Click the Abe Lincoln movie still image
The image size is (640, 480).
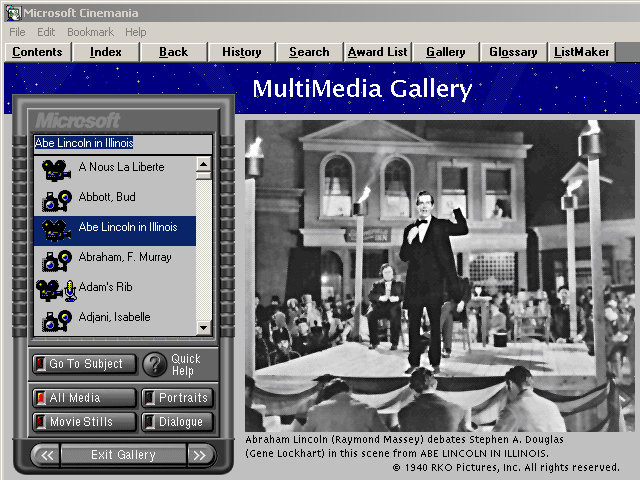pyautogui.click(x=440, y=276)
